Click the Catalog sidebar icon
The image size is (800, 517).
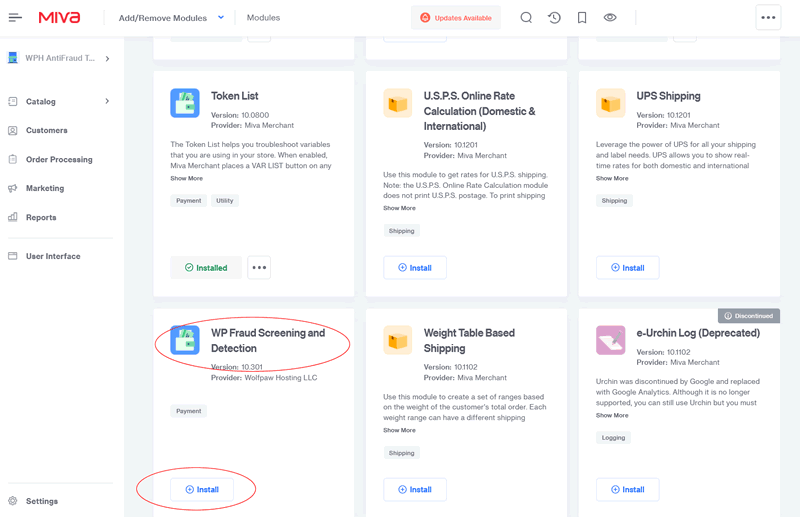coord(13,102)
